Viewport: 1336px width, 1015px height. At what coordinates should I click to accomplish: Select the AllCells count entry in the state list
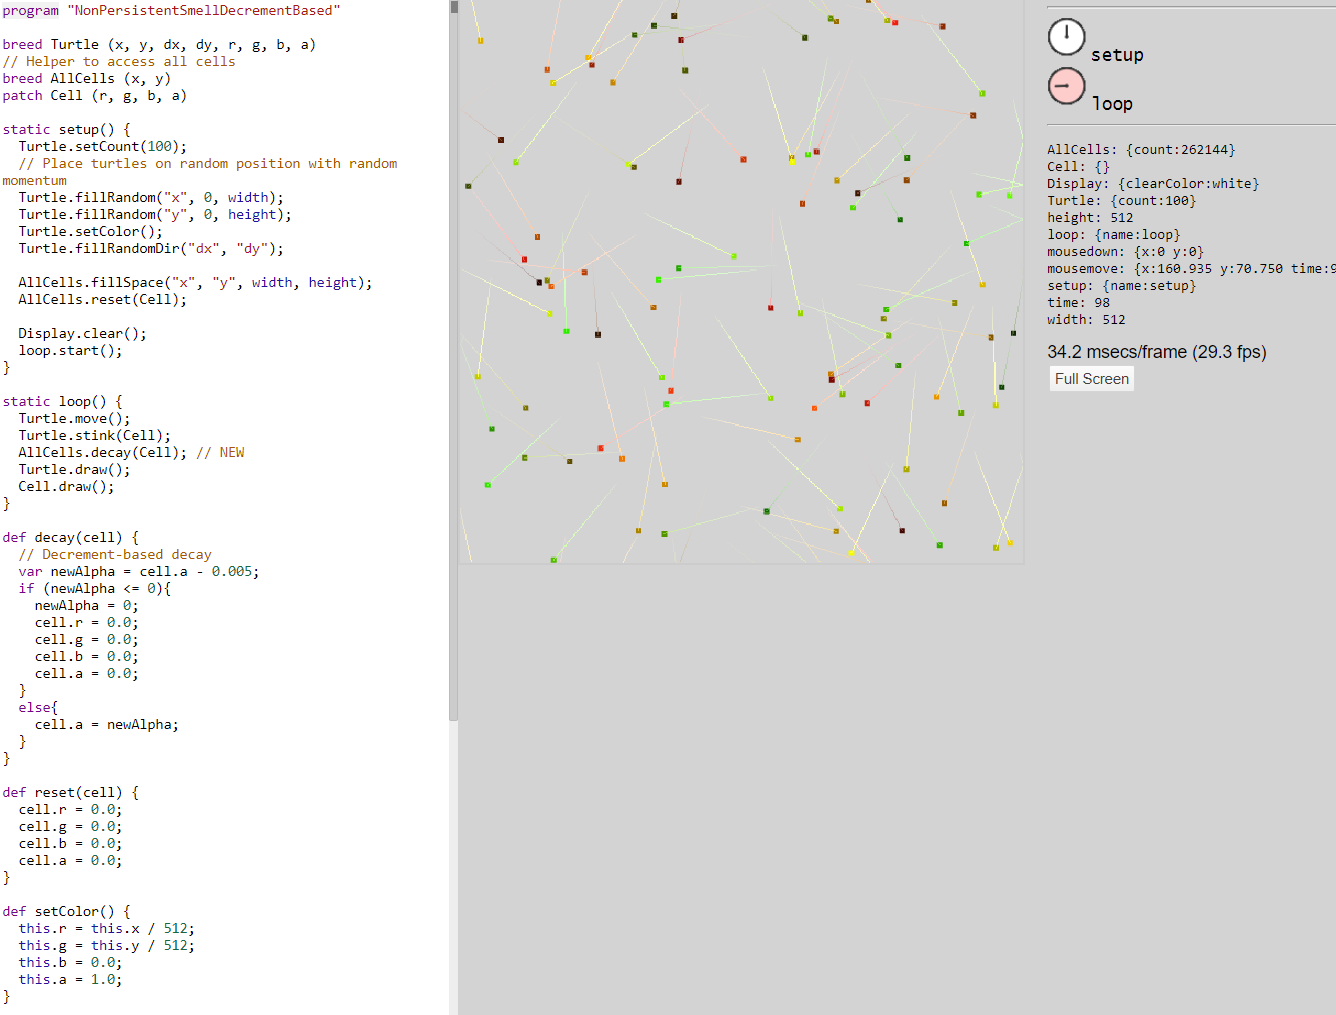point(1141,150)
